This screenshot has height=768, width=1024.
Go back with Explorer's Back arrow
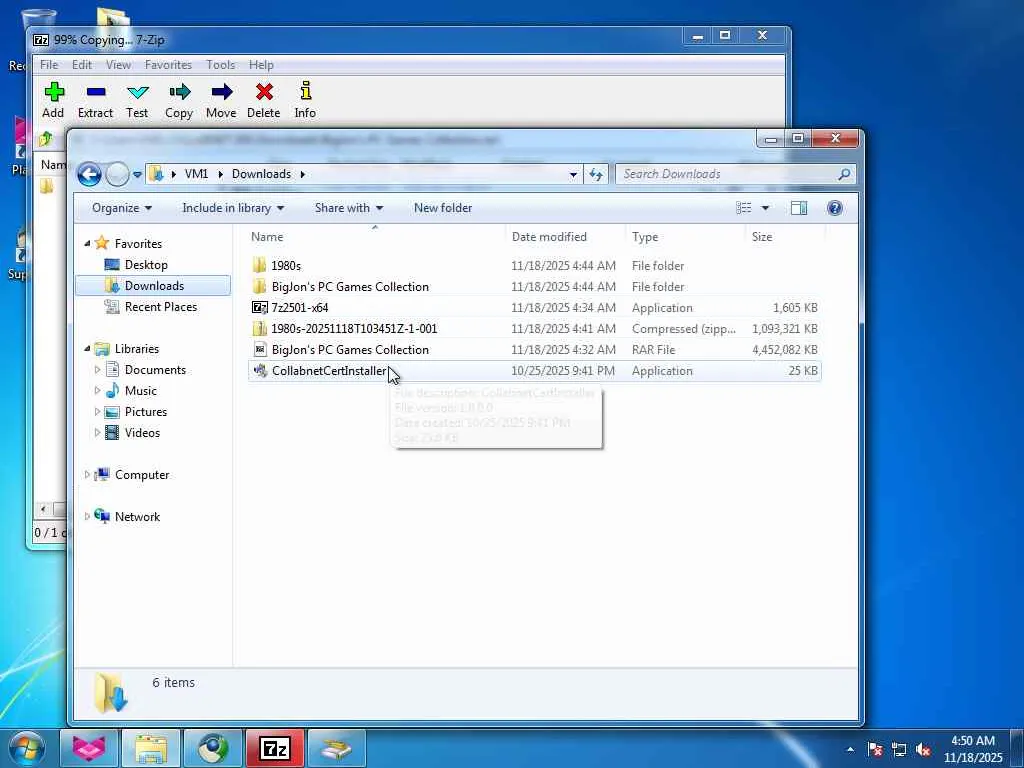(x=89, y=174)
